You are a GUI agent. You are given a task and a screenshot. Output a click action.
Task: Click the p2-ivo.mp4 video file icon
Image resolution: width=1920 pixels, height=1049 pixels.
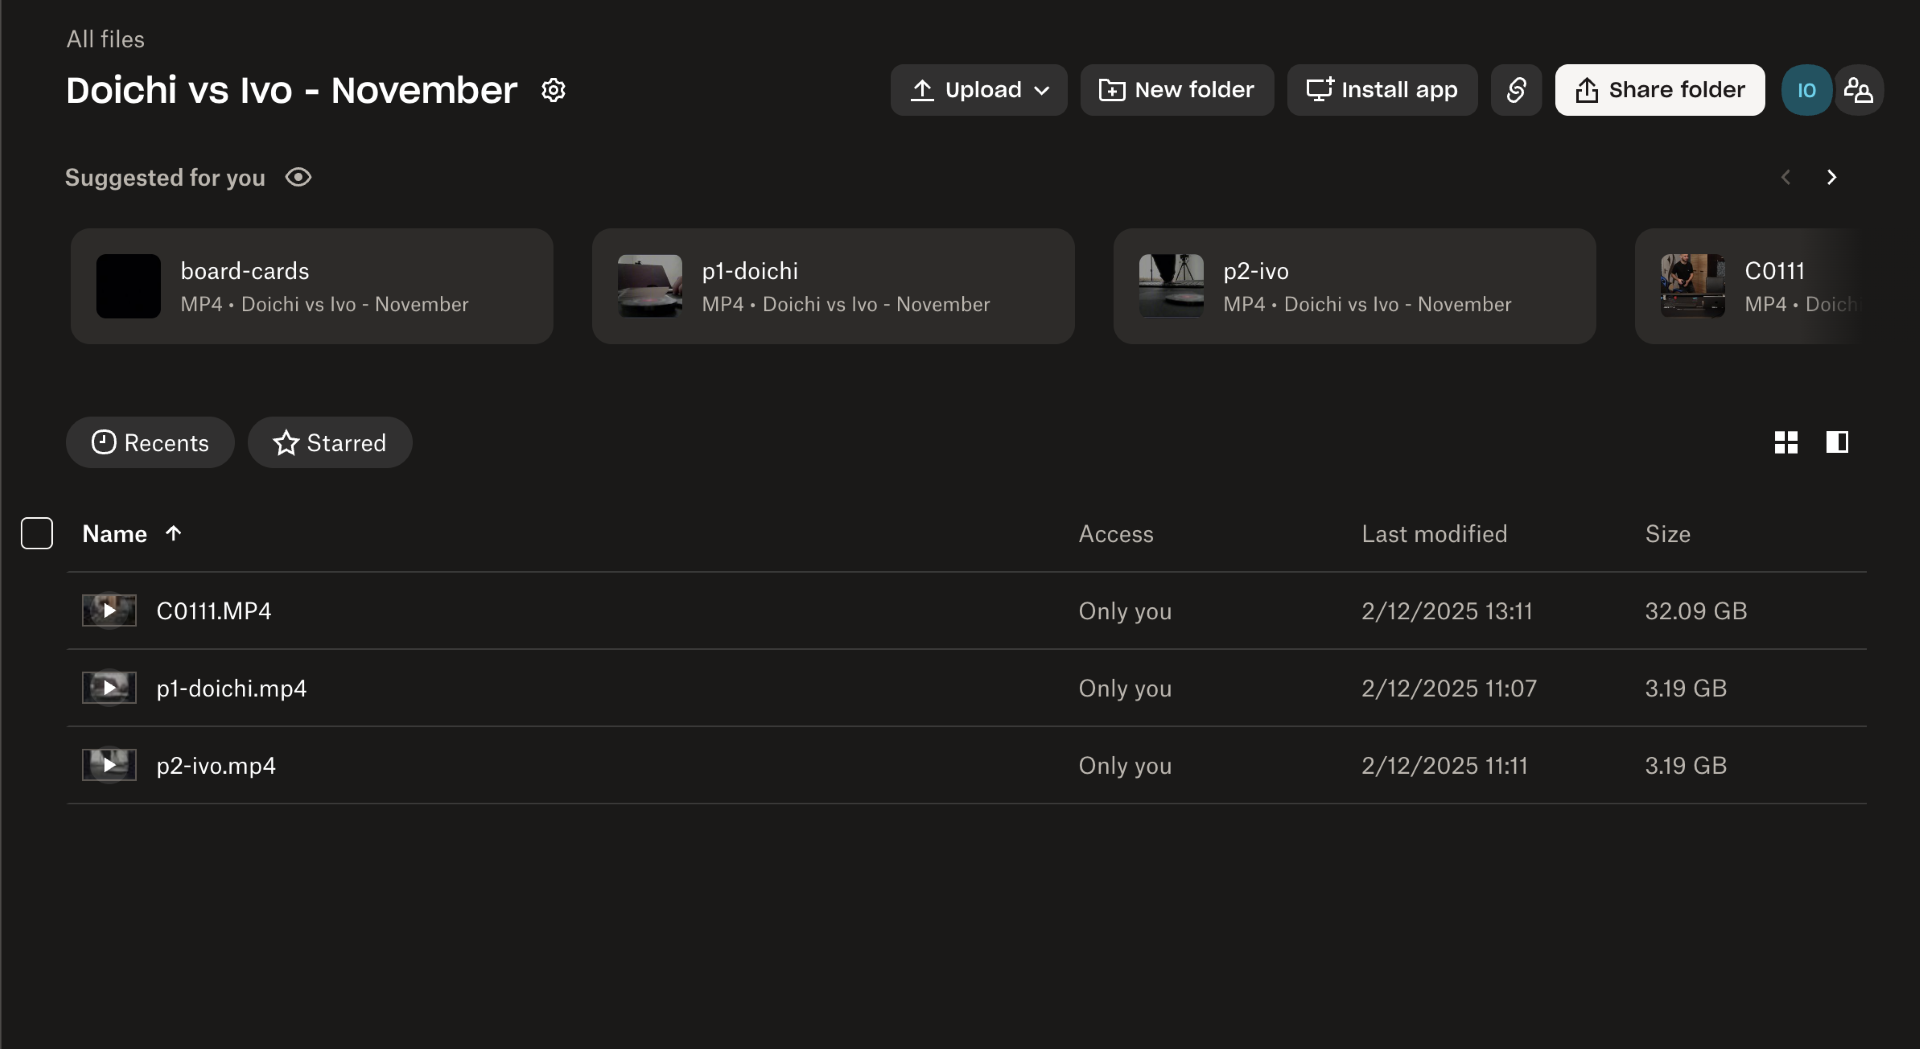[x=109, y=765]
